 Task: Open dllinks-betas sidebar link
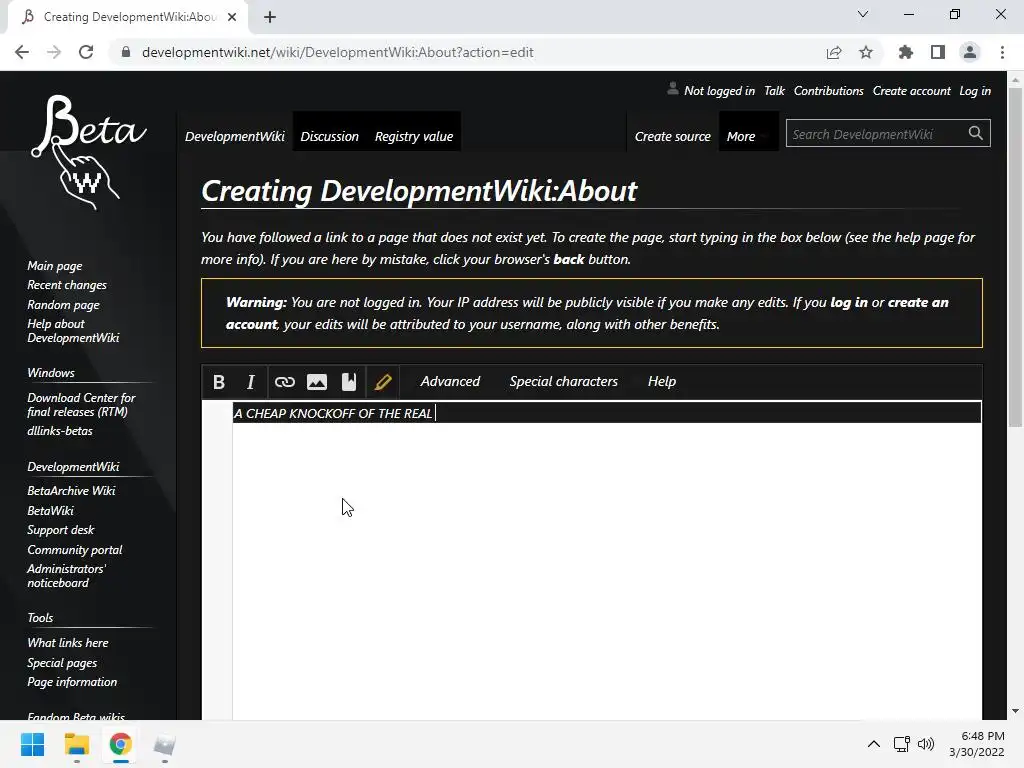click(59, 431)
